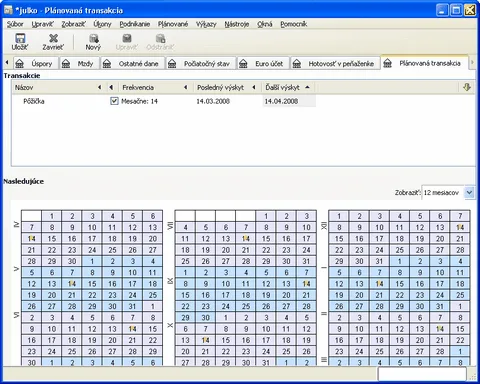Click the arrow left of Frekvencia column

pos(111,87)
